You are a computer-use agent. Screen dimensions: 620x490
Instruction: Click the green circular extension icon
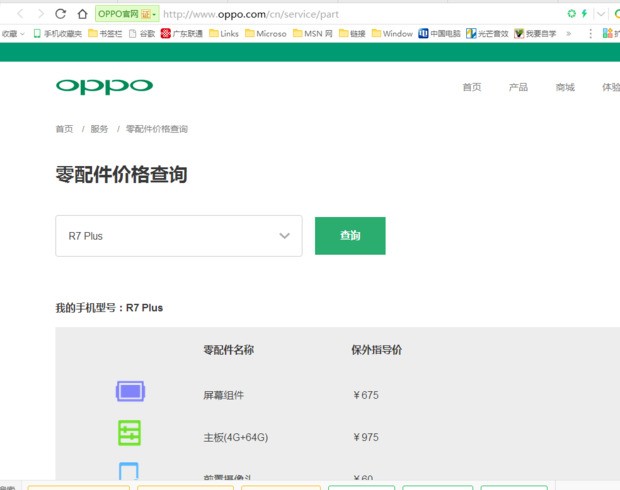click(571, 14)
